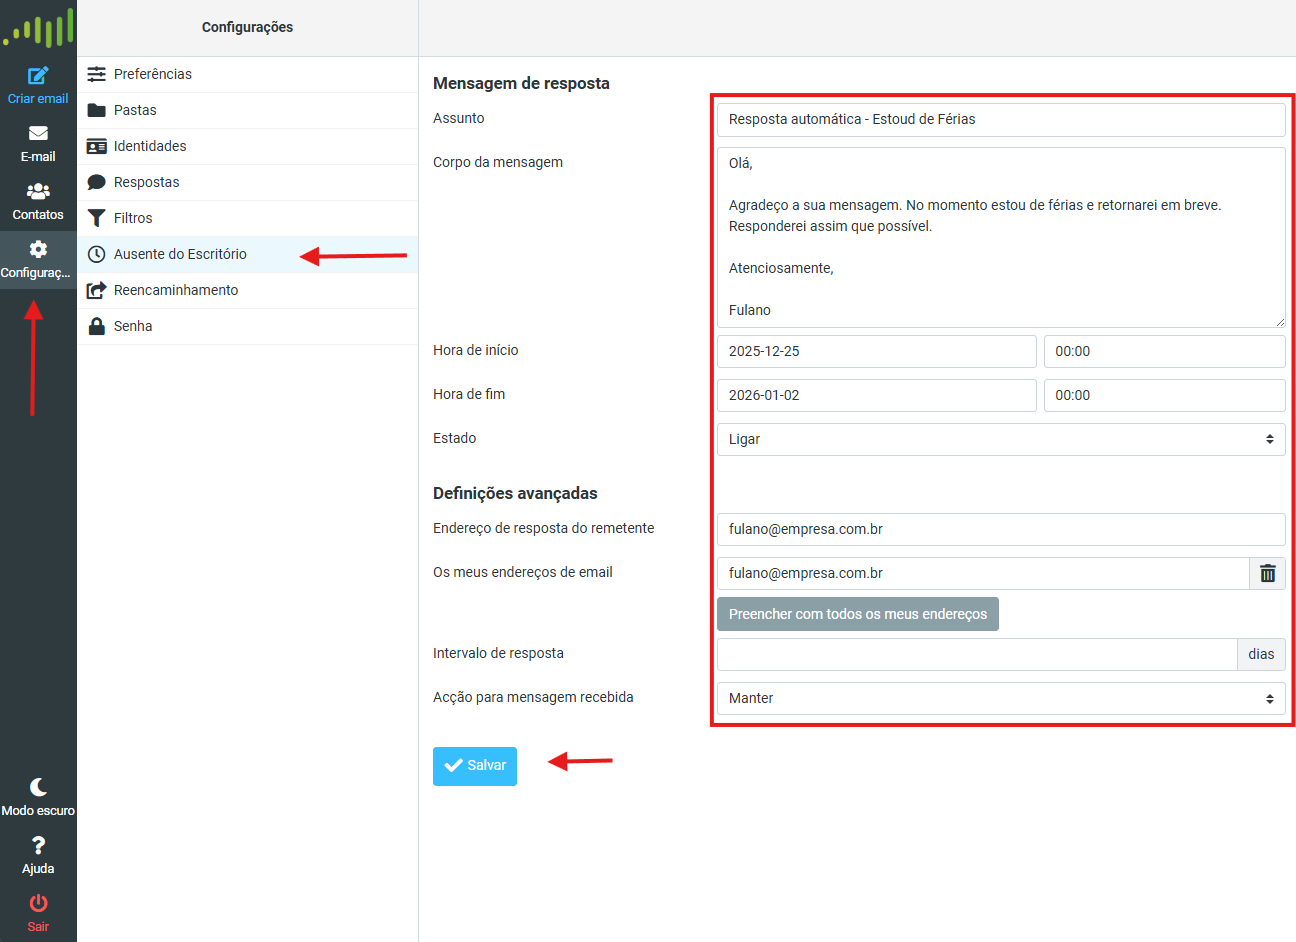Viewport: 1296px width, 942px height.
Task: Click the Hora de início date field
Action: 876,351
